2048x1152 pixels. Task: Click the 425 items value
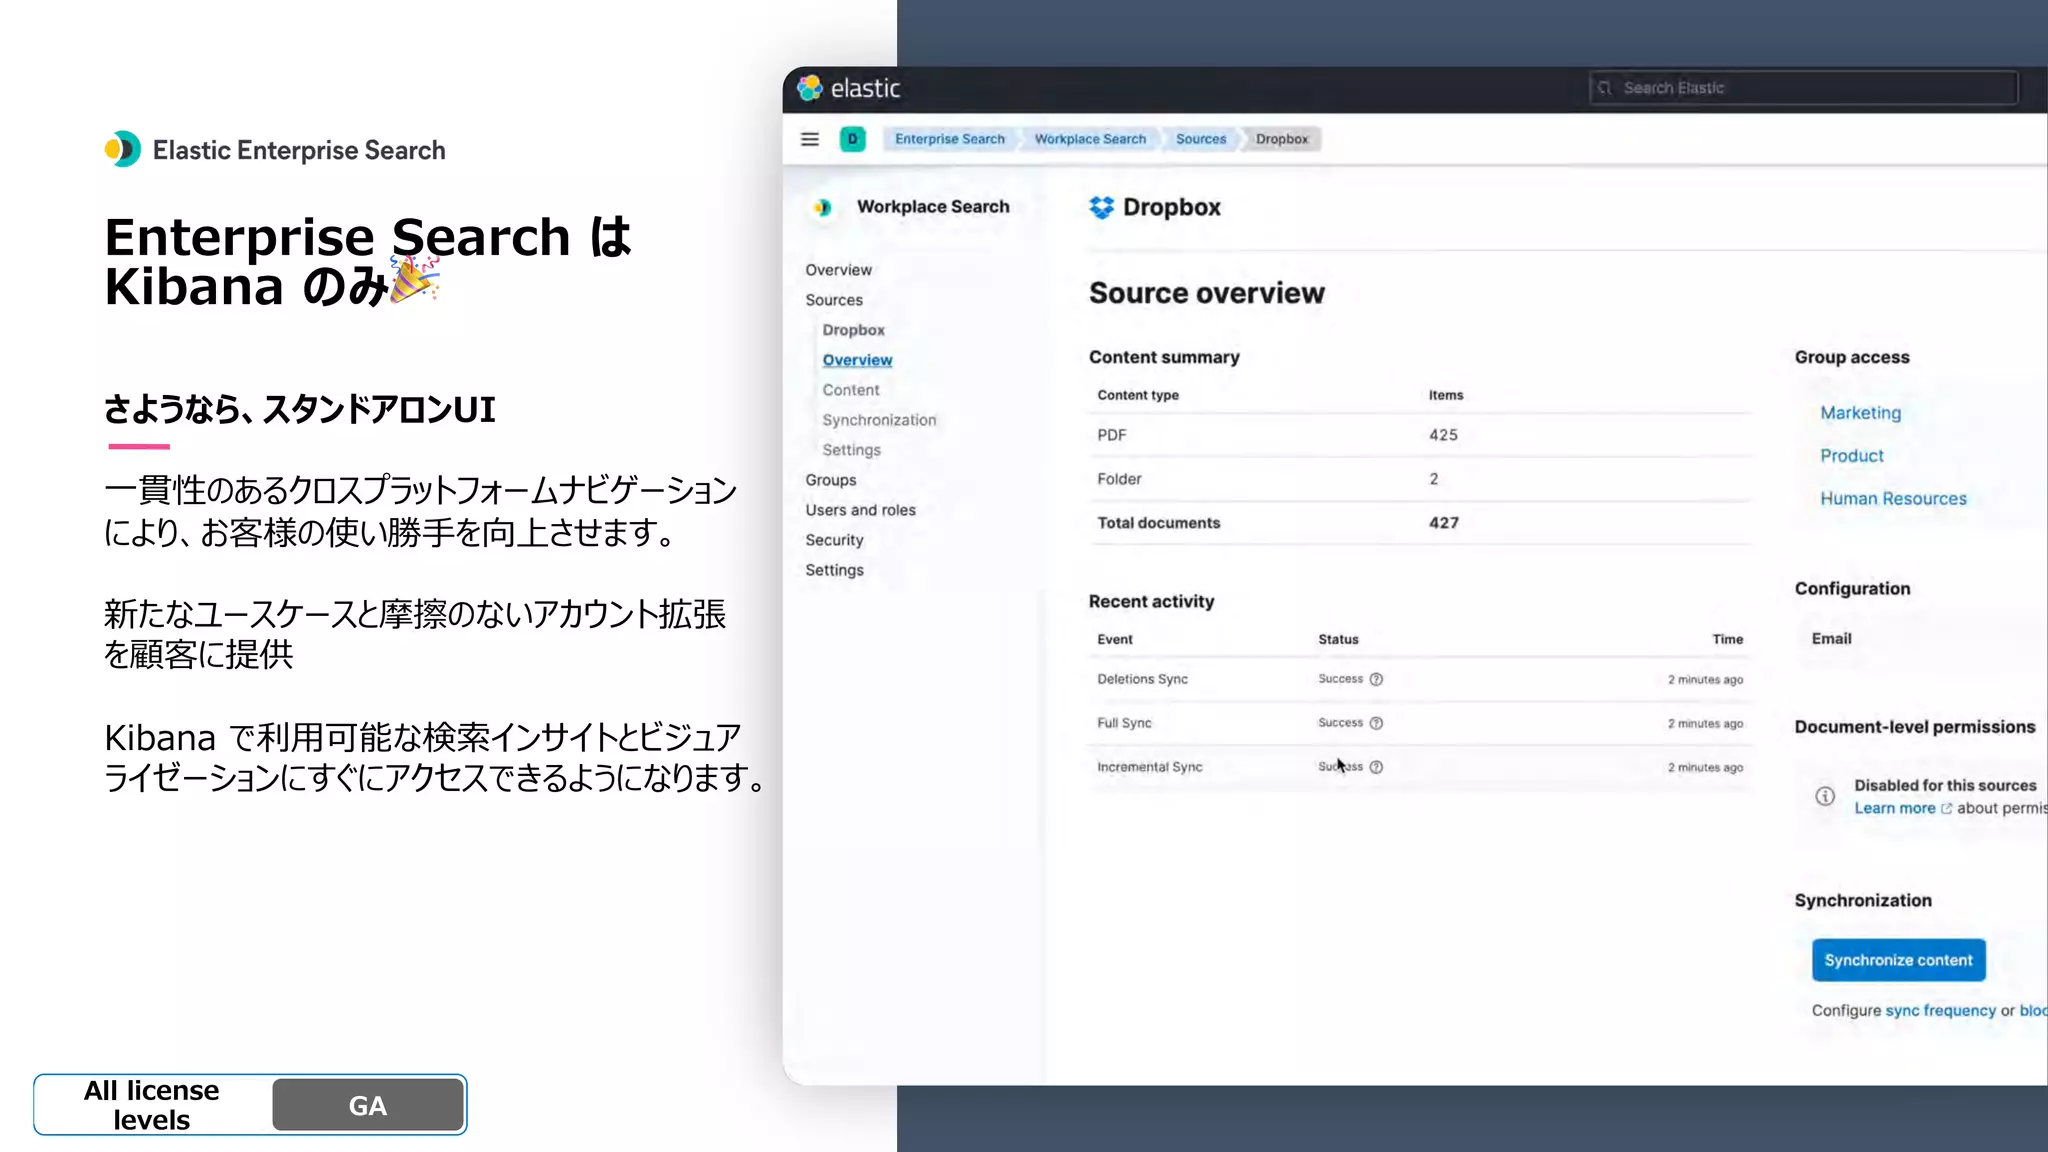[x=1443, y=435]
